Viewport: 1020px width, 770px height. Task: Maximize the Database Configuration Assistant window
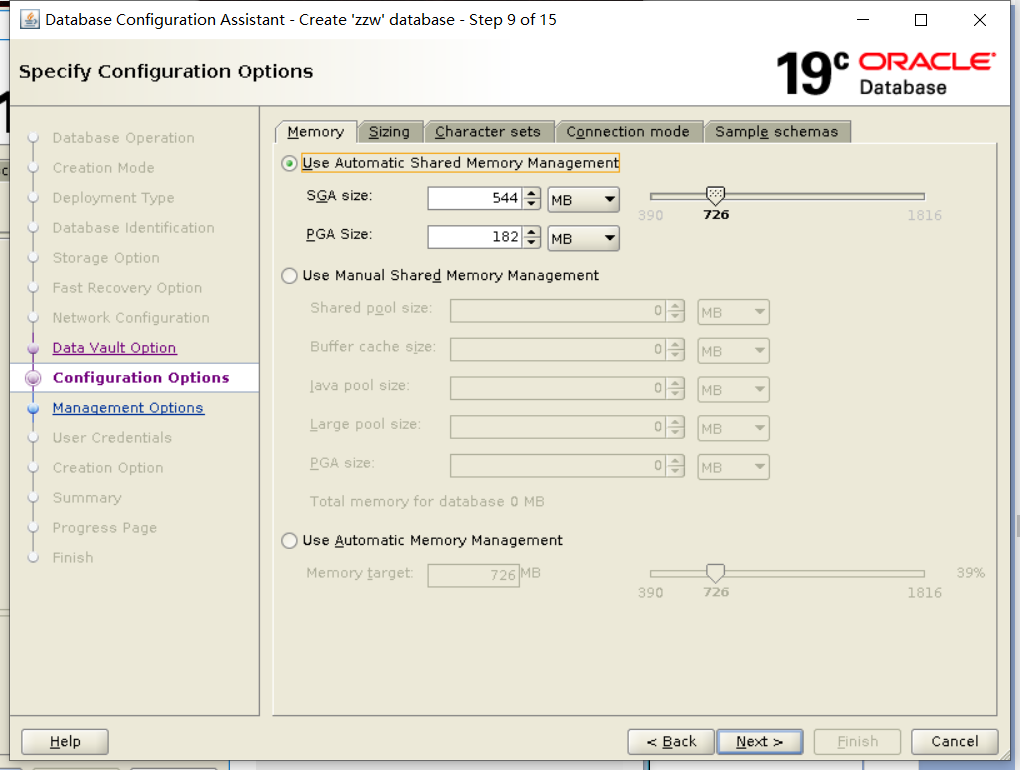[921, 20]
